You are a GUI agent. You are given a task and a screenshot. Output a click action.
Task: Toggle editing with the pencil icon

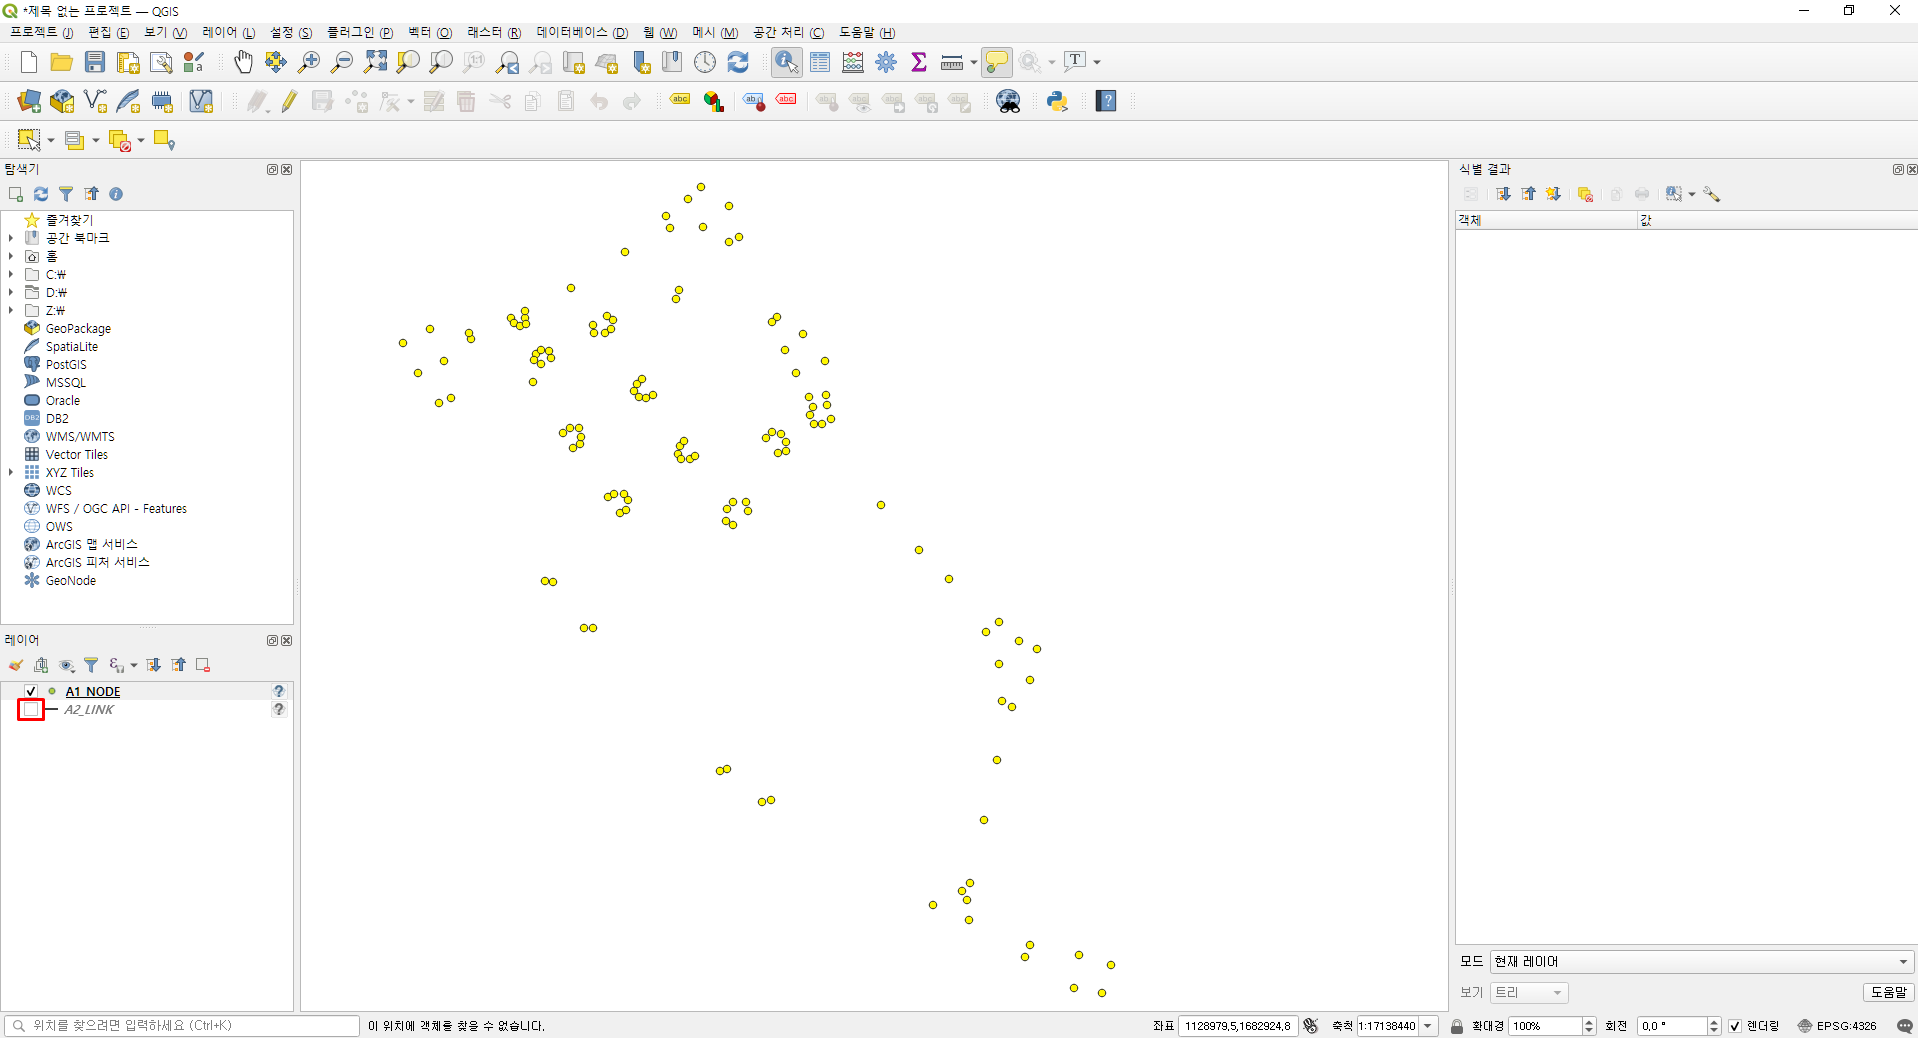click(289, 101)
